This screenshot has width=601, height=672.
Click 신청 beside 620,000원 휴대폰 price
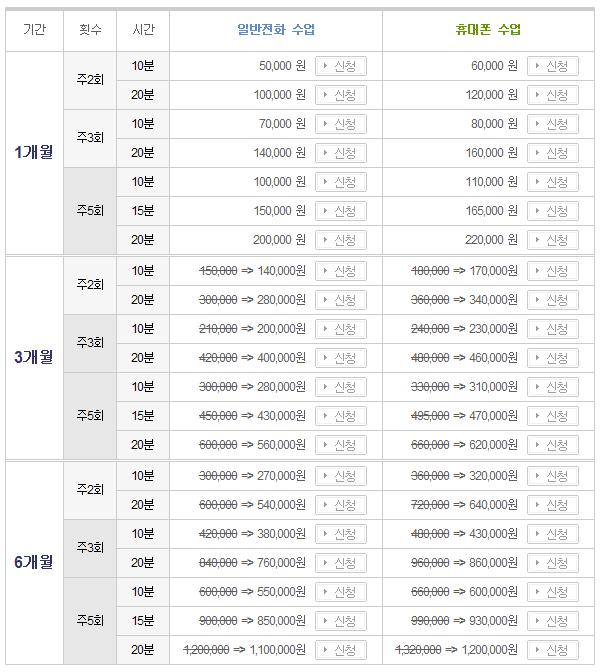pyautogui.click(x=553, y=445)
